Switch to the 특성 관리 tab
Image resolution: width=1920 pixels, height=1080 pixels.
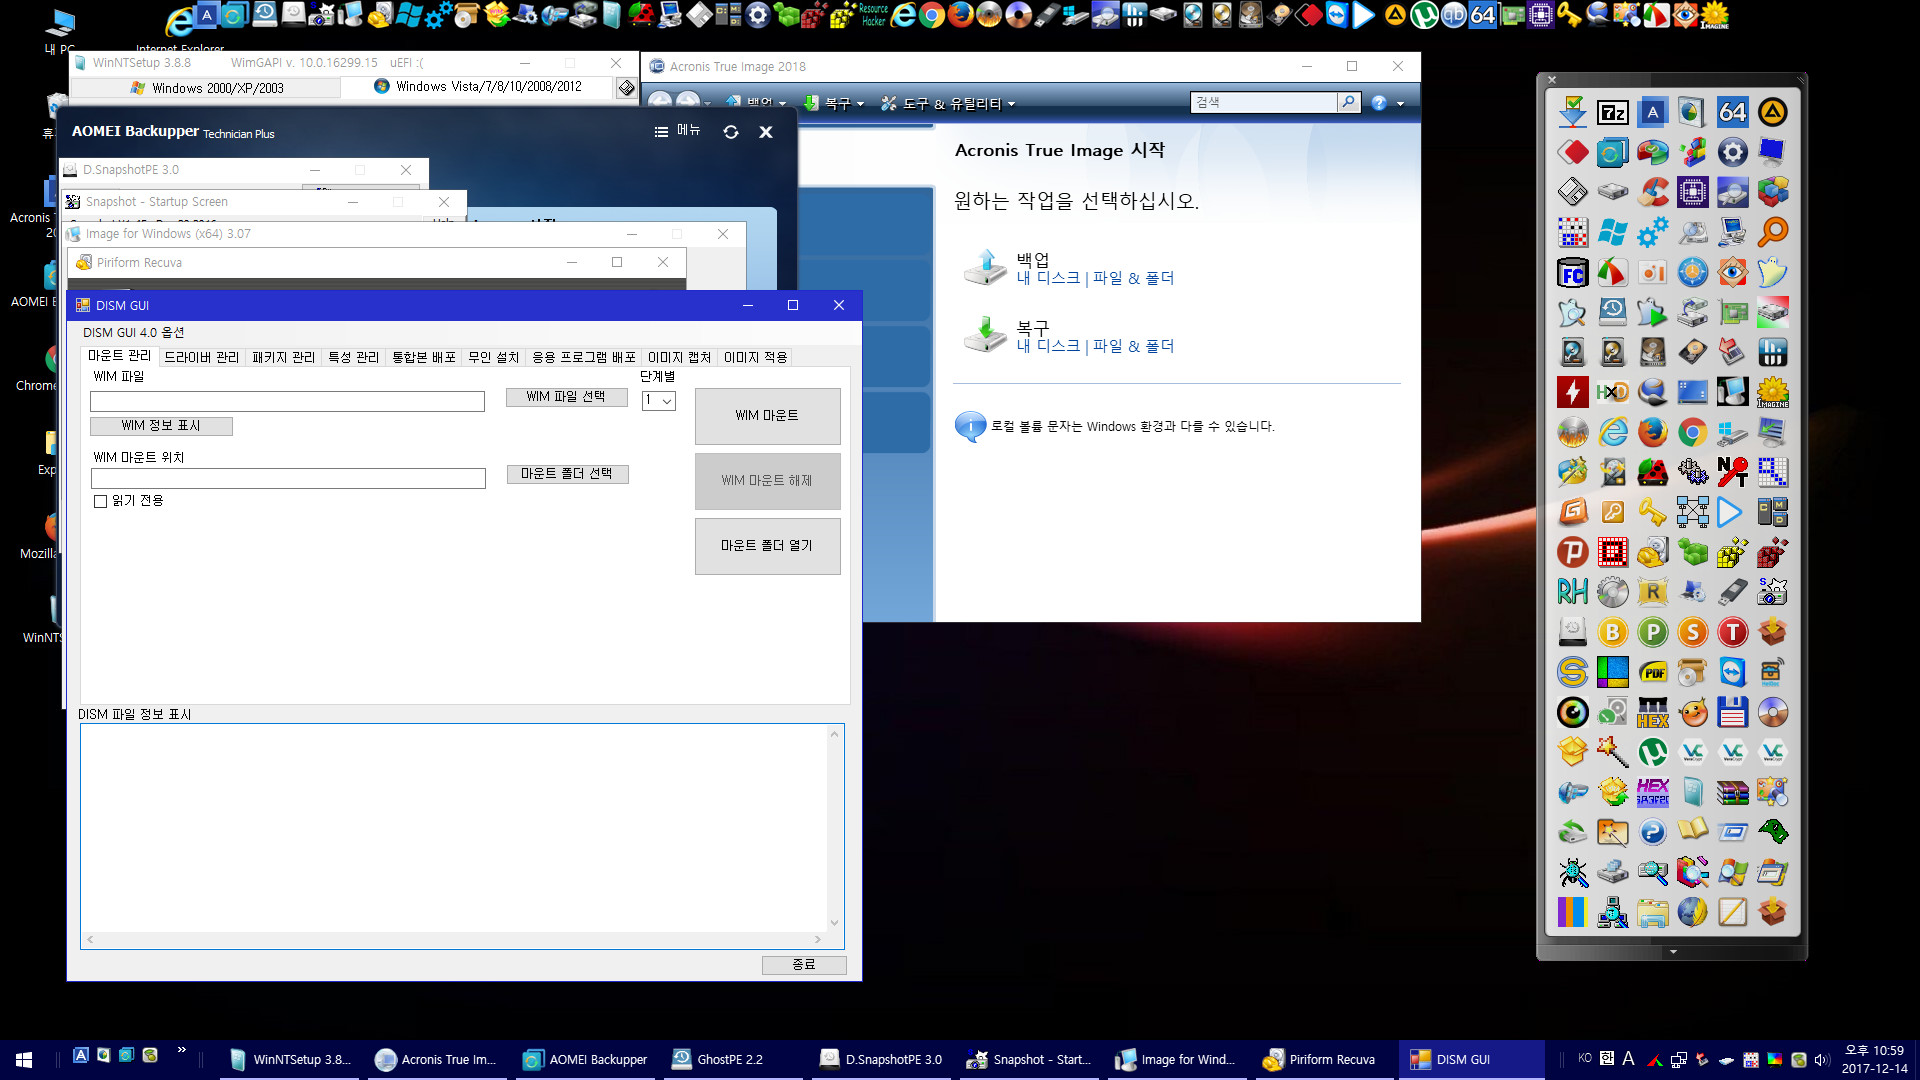(353, 357)
